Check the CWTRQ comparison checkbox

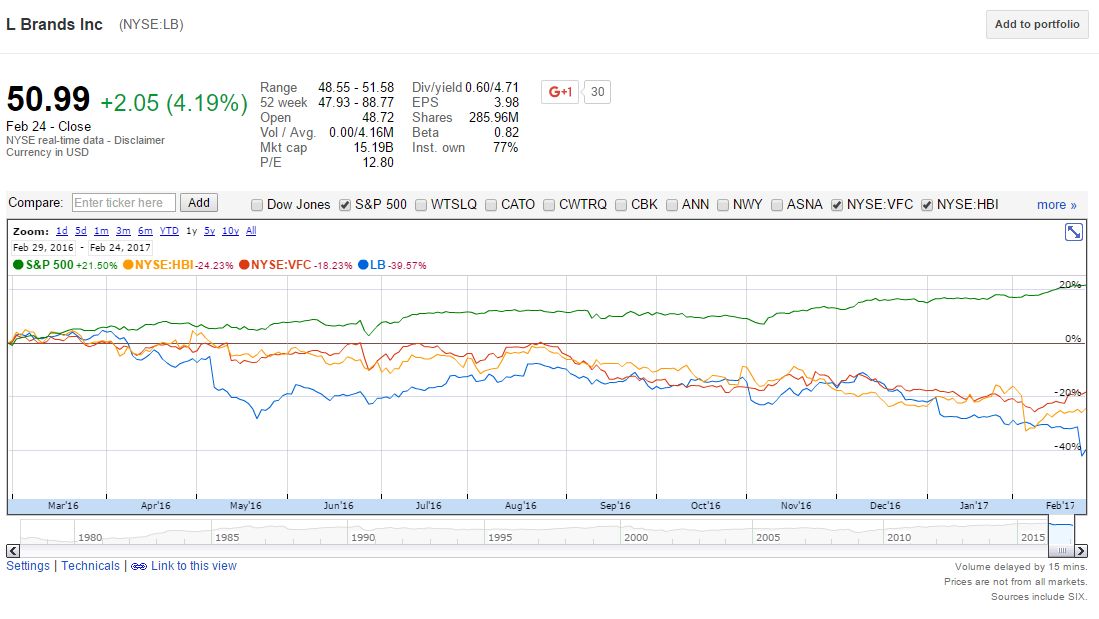pos(549,205)
